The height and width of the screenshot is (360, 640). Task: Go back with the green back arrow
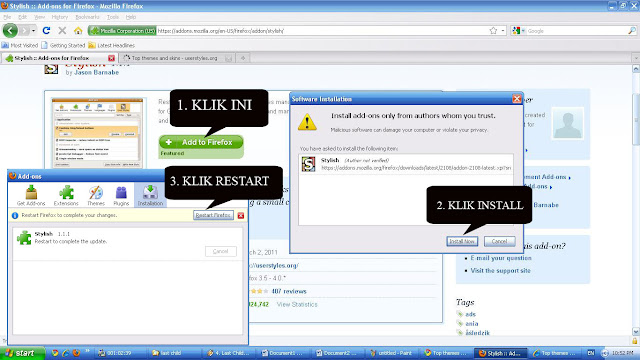coord(10,31)
